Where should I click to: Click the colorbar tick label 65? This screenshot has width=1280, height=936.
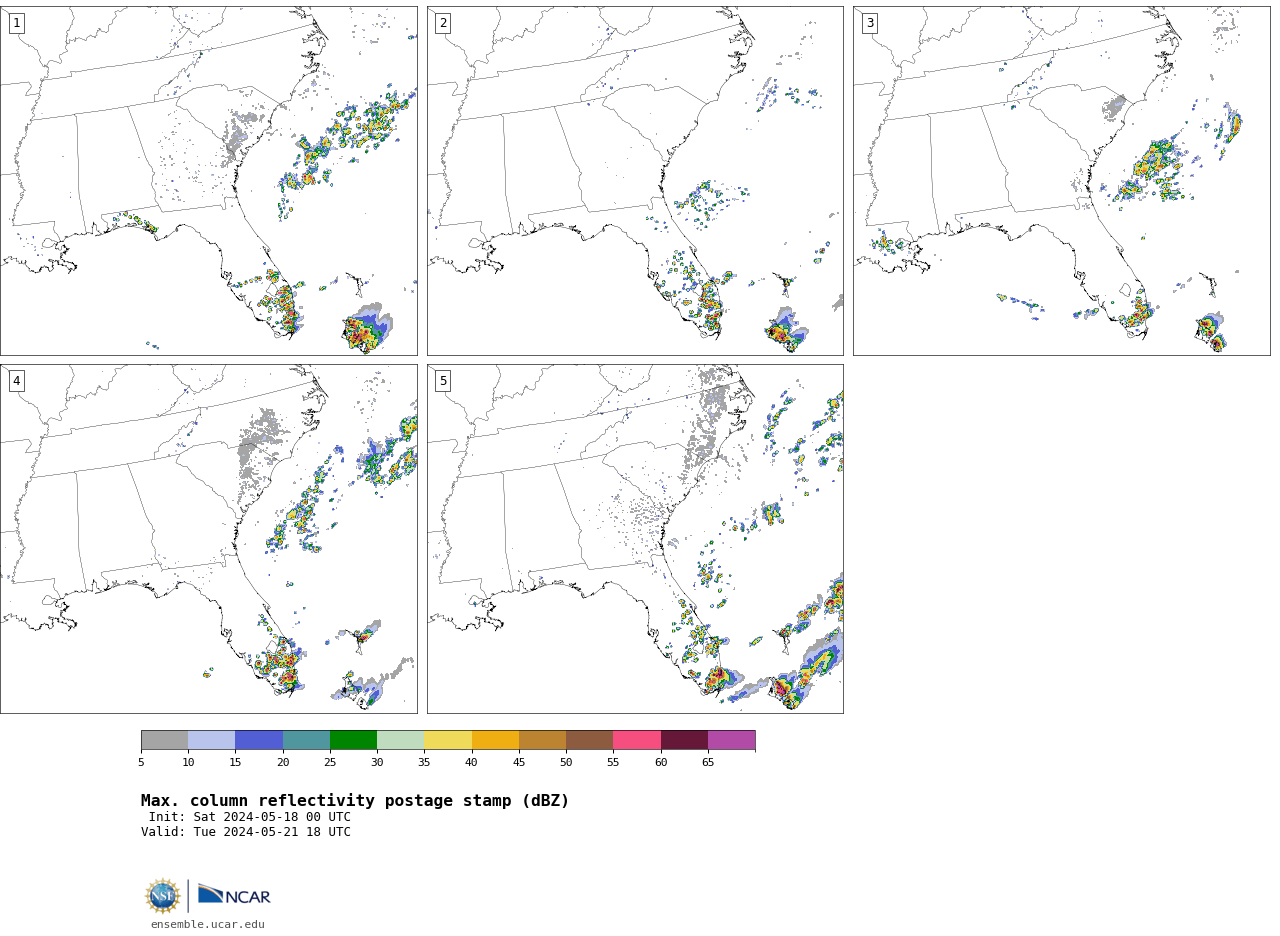click(x=708, y=763)
